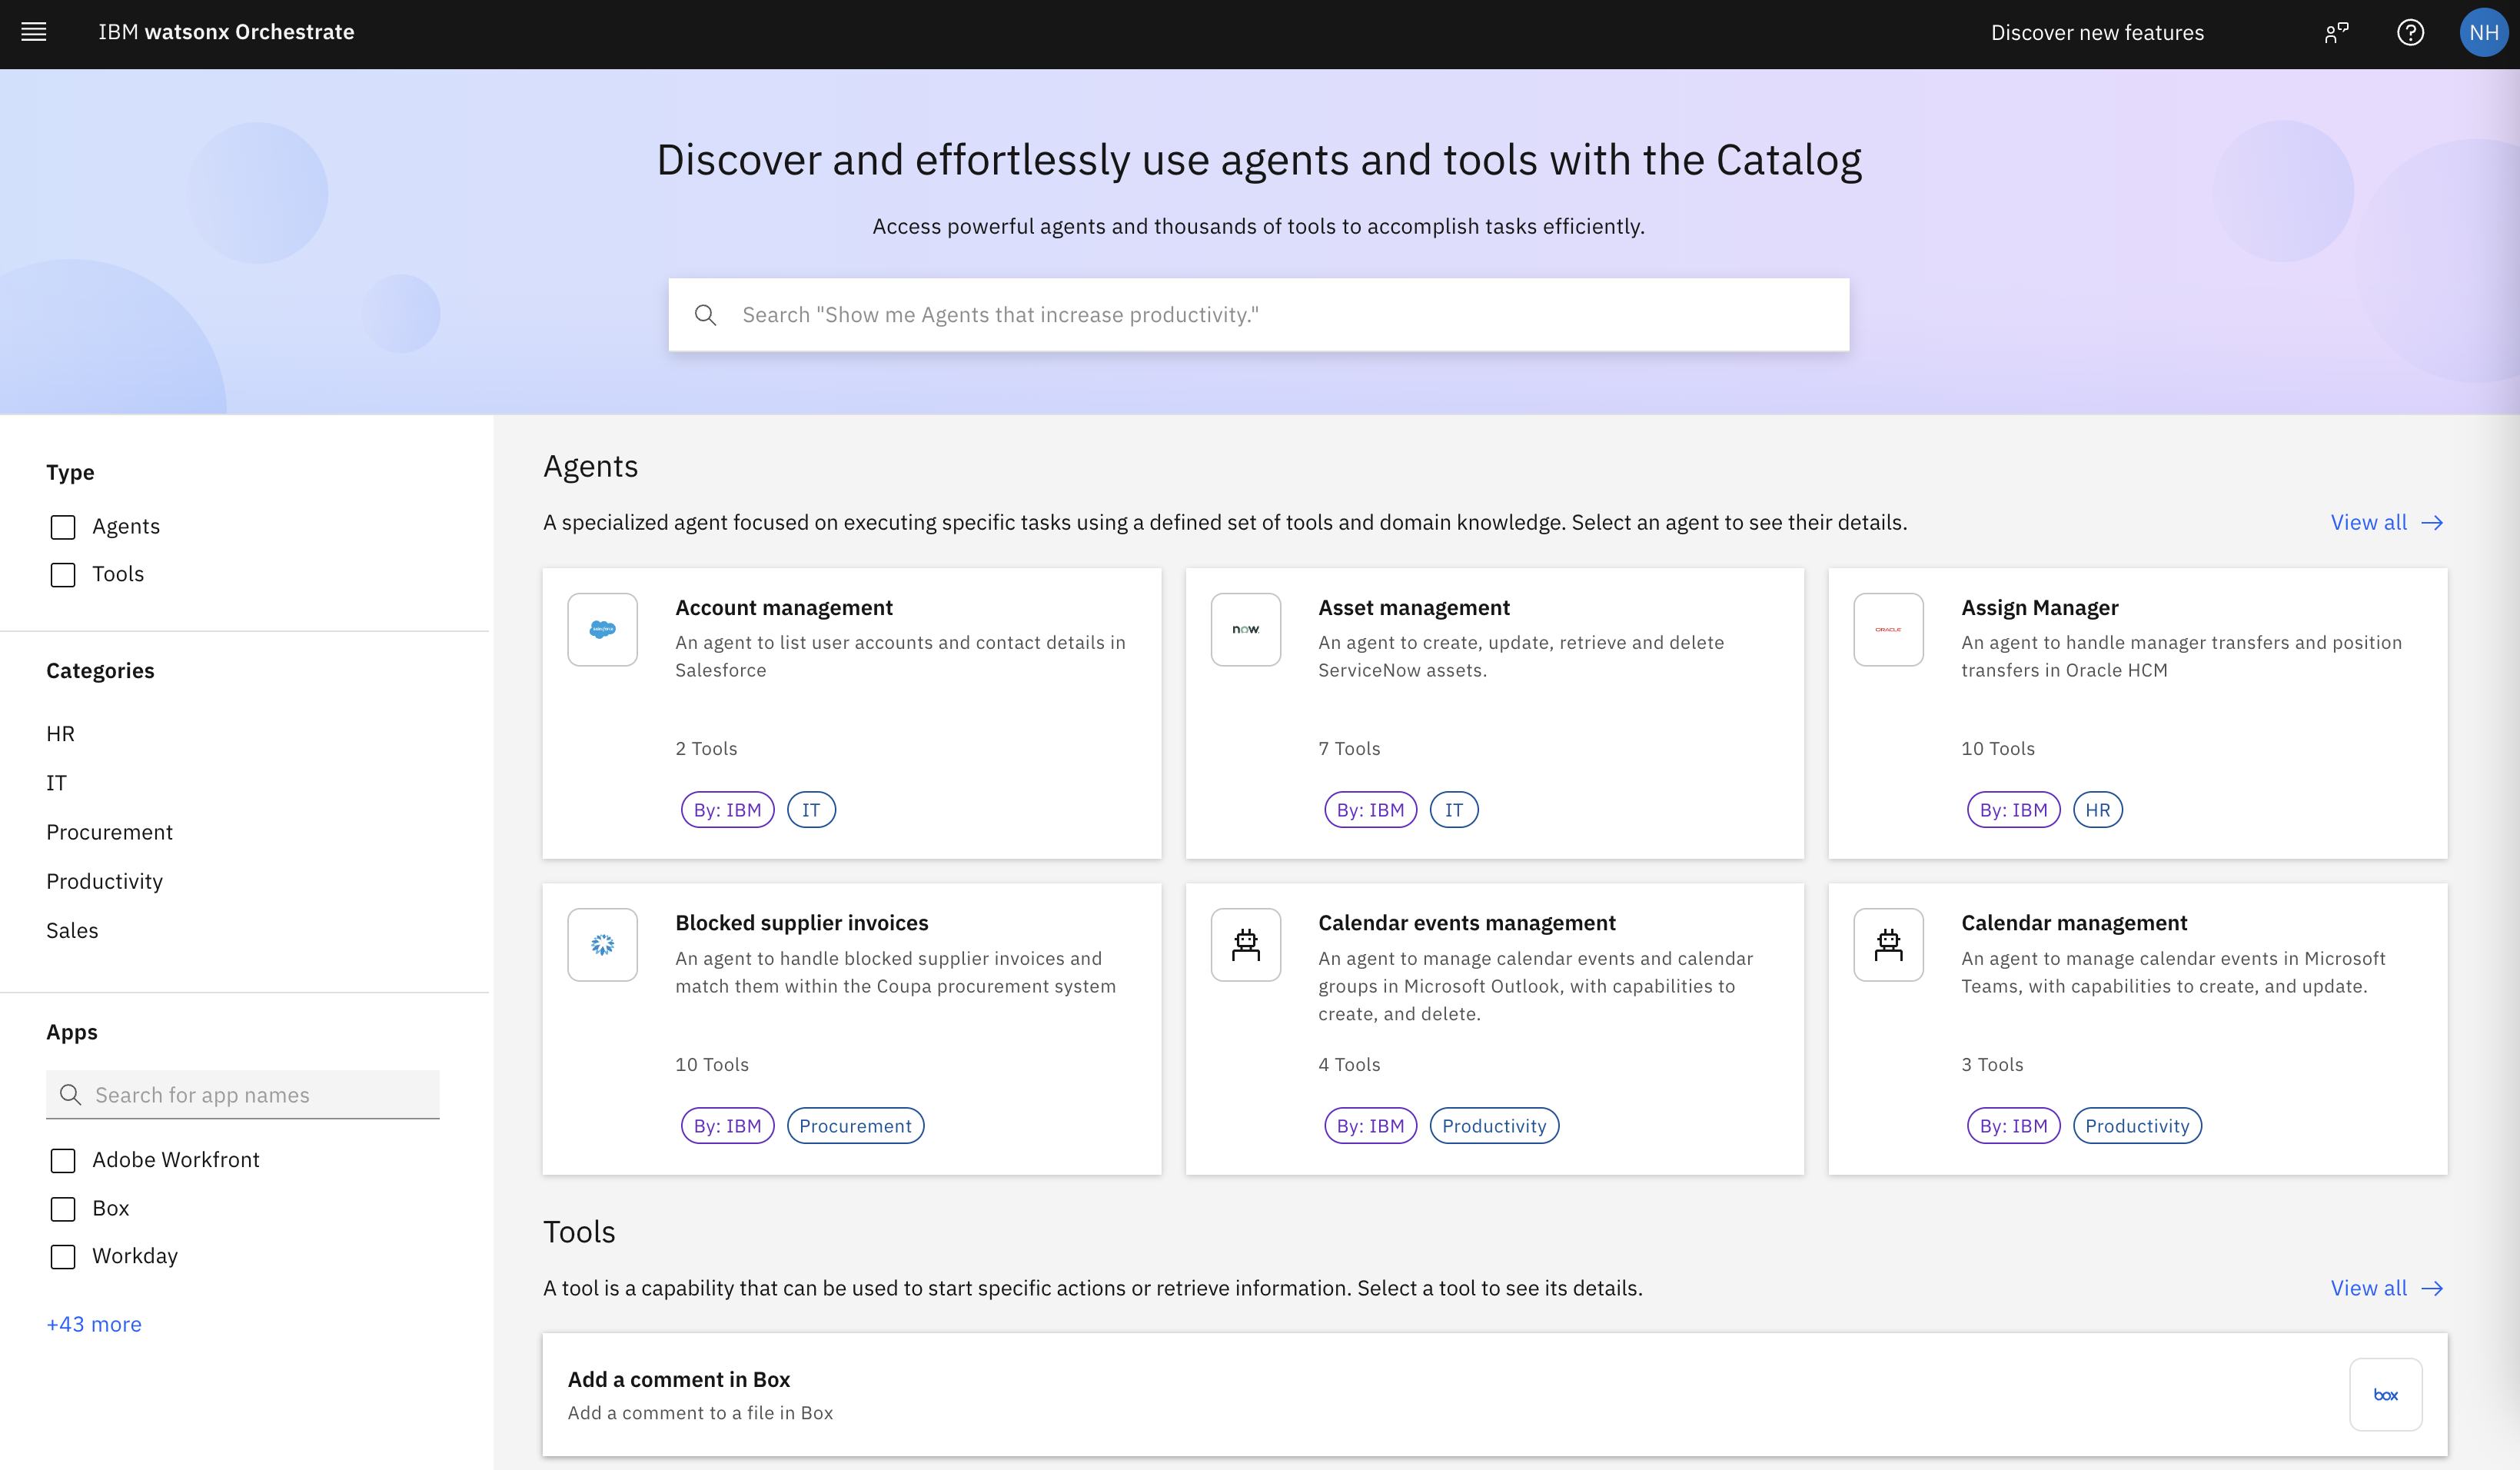Click arrow next to Agents View all
Screen dimensions: 2520x1470
[2432, 523]
